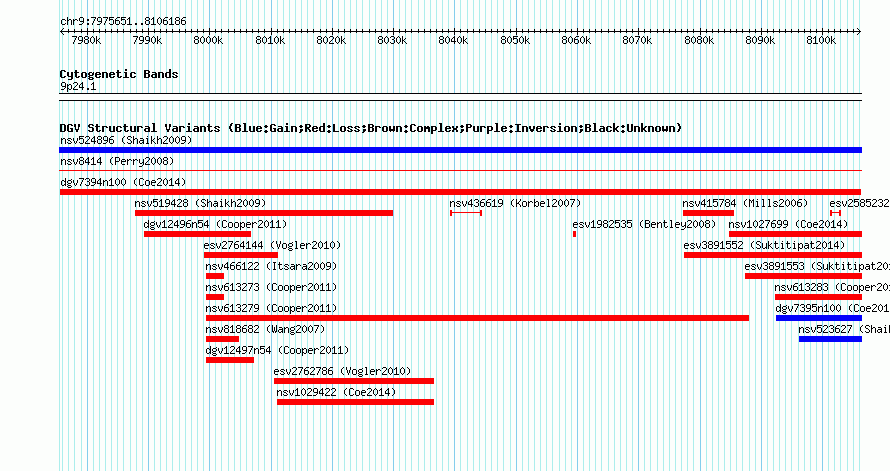
Task: Click the 8030k tick on the ruler
Action: pos(392,40)
